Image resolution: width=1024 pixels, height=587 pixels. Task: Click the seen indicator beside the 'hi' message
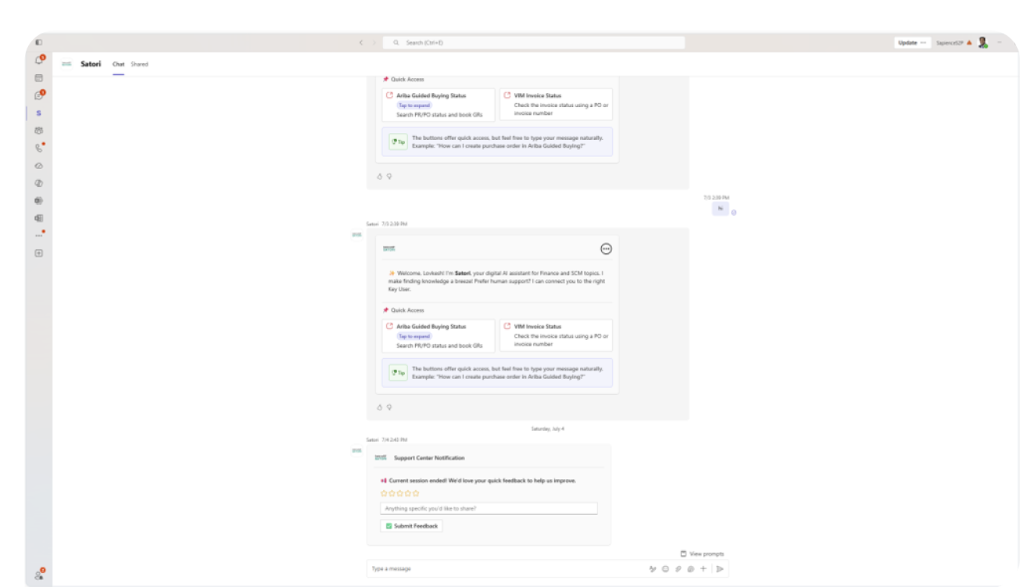click(x=734, y=212)
